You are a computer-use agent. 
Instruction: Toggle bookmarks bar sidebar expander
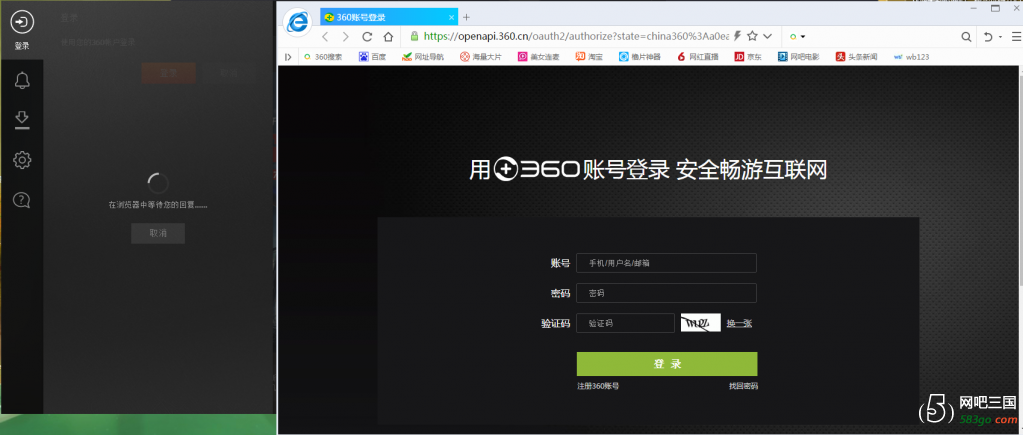288,57
